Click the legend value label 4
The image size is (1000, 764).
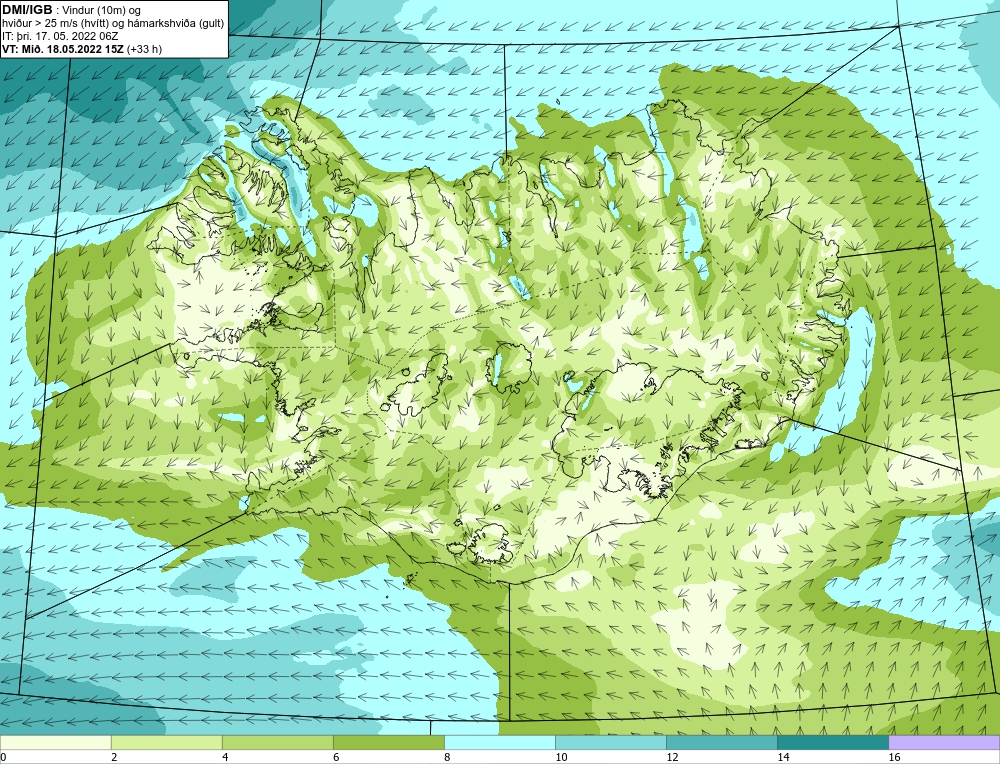[225, 757]
